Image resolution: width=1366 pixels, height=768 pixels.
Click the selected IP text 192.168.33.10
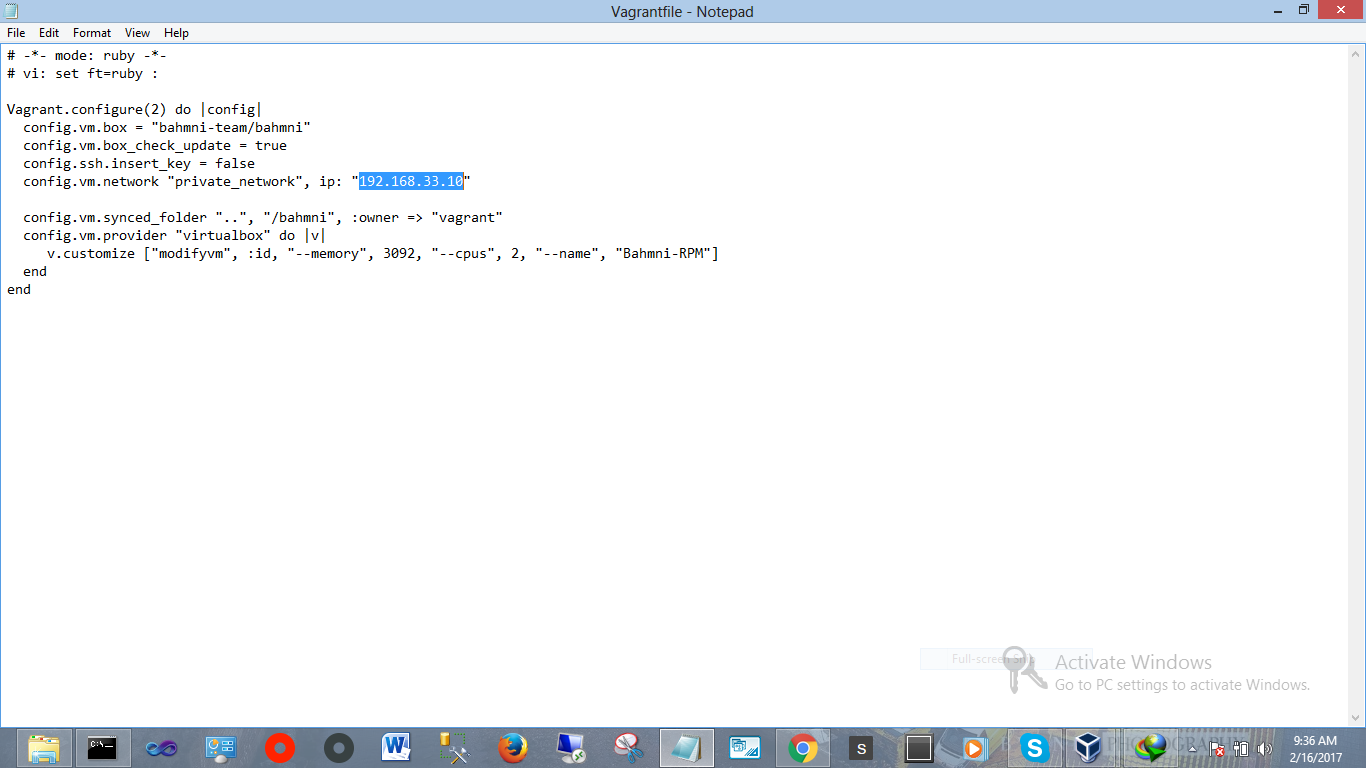click(x=411, y=181)
